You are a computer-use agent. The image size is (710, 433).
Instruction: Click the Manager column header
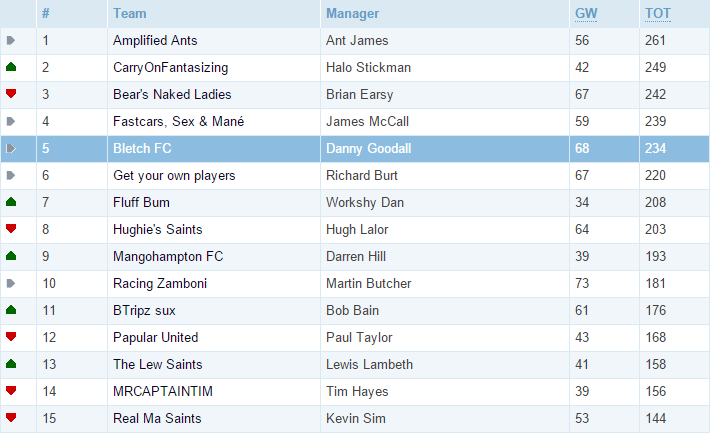click(x=352, y=14)
